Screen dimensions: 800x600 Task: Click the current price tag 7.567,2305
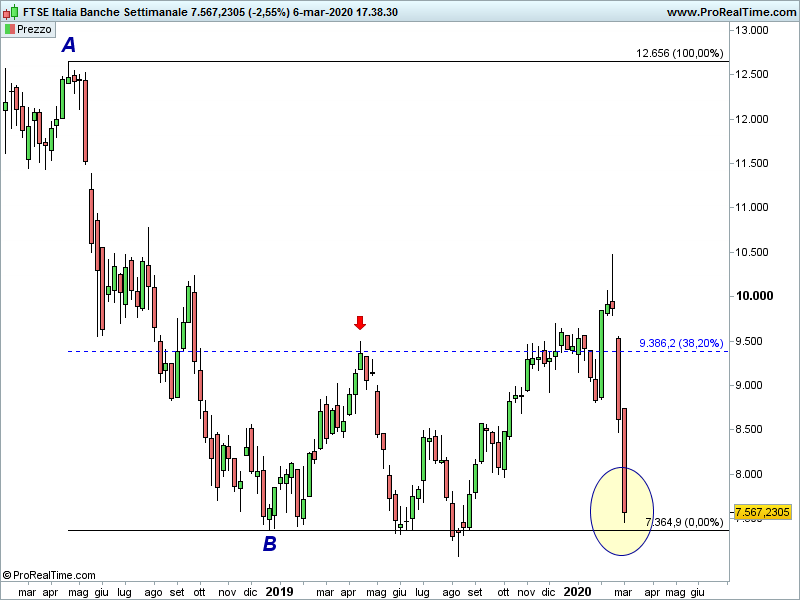(763, 512)
